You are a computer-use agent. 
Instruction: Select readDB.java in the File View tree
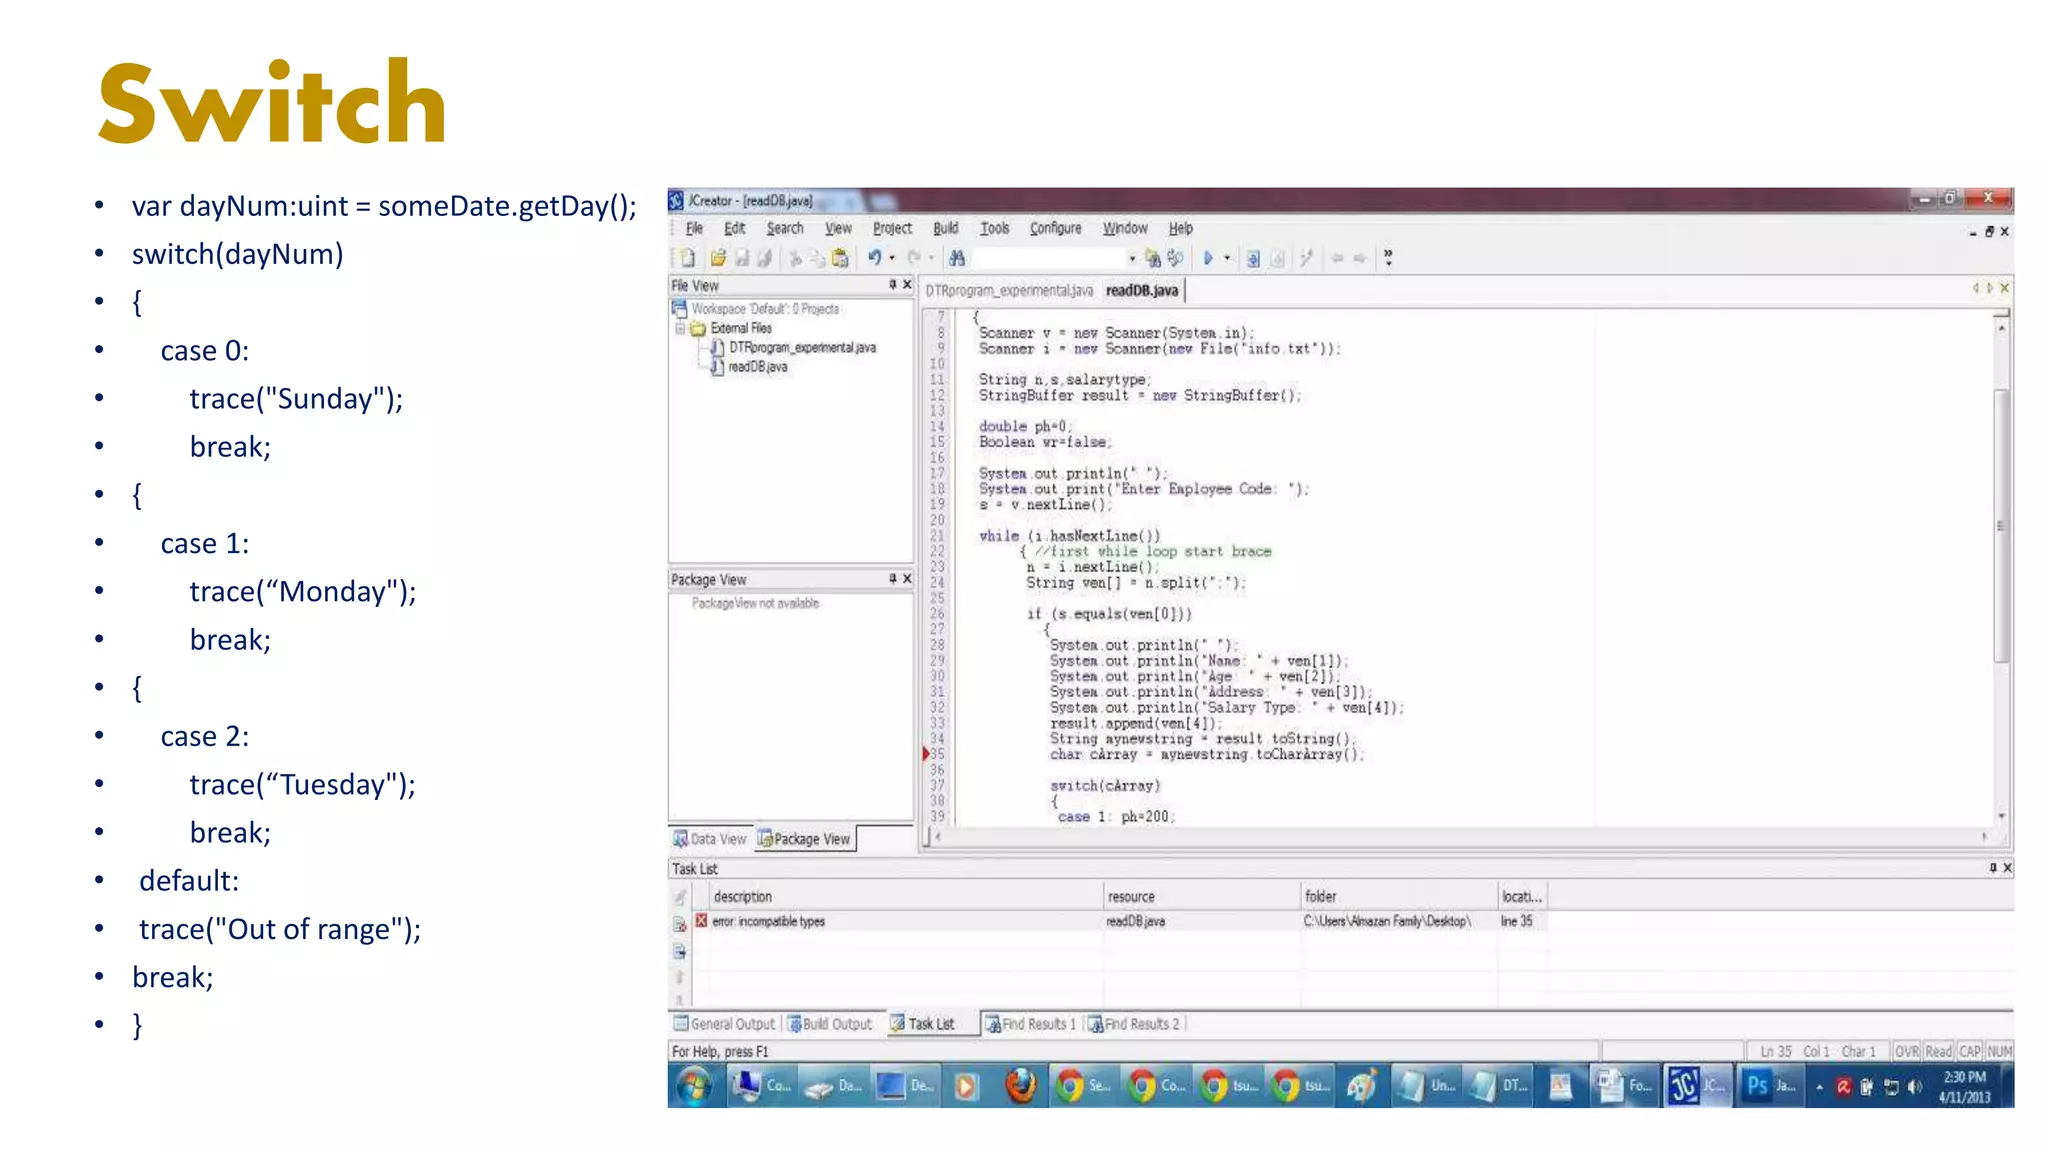click(x=757, y=367)
